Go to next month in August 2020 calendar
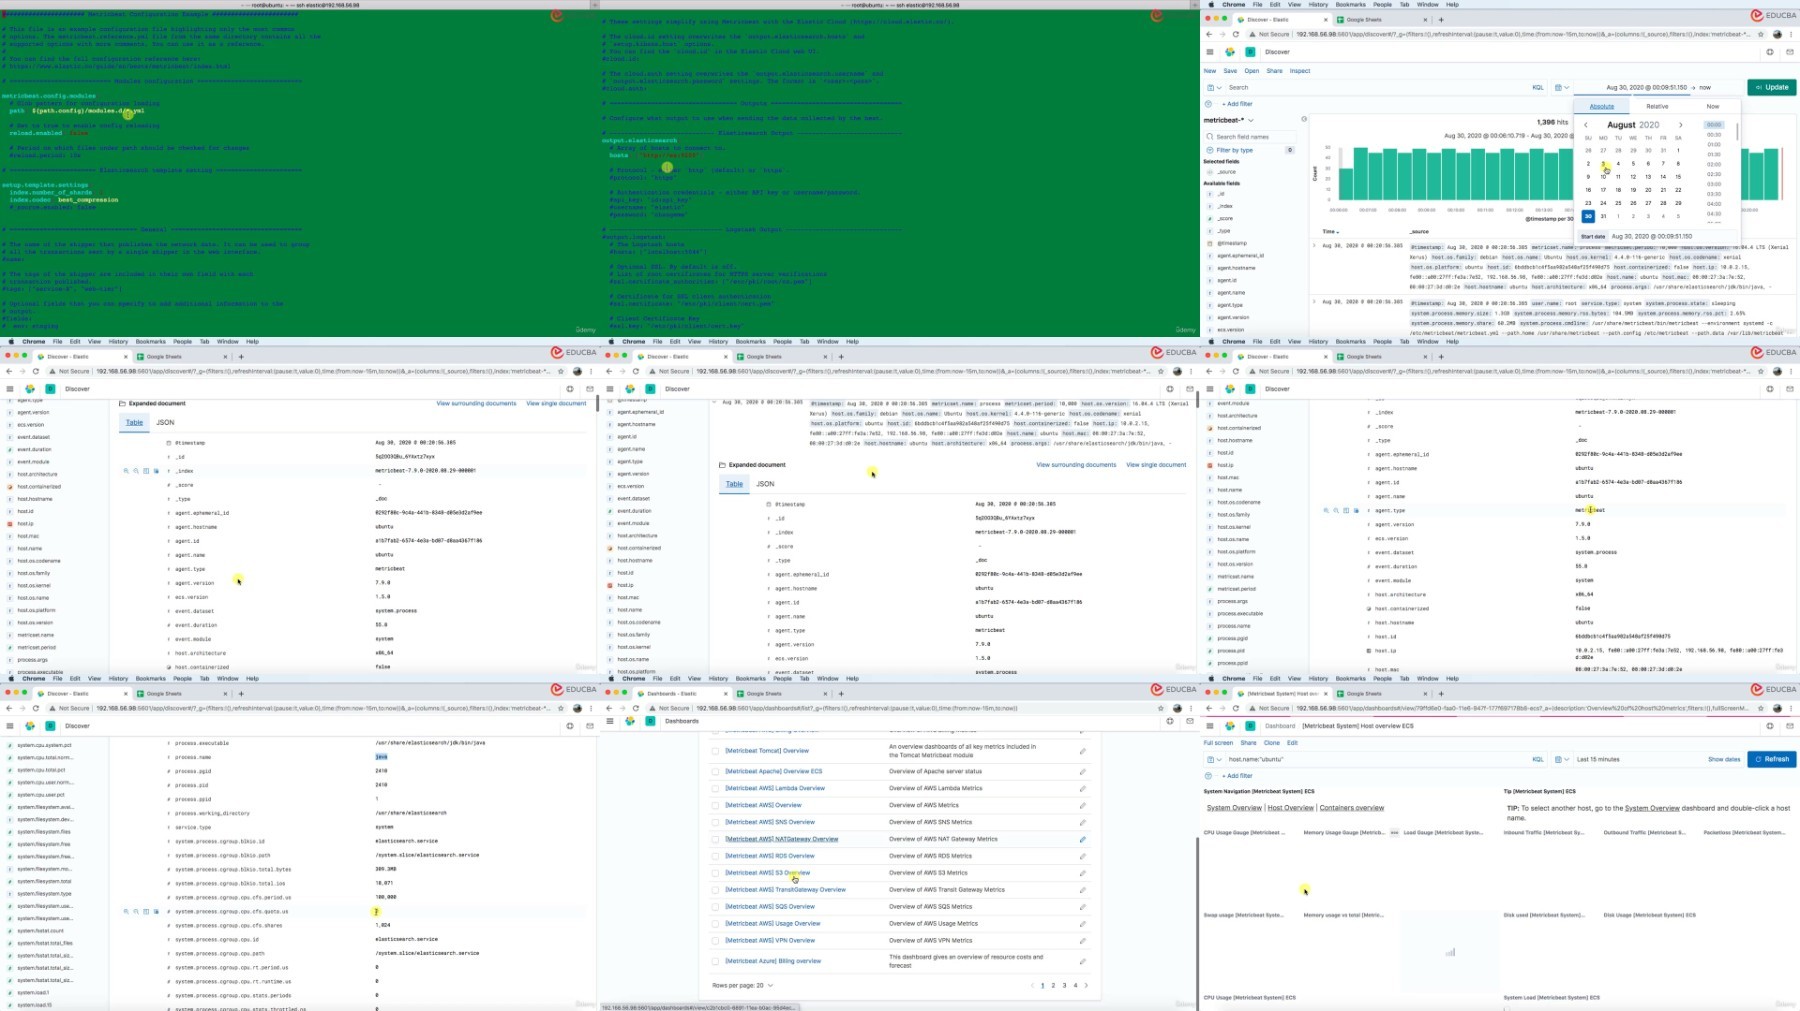The width and height of the screenshot is (1800, 1011). [x=1680, y=125]
